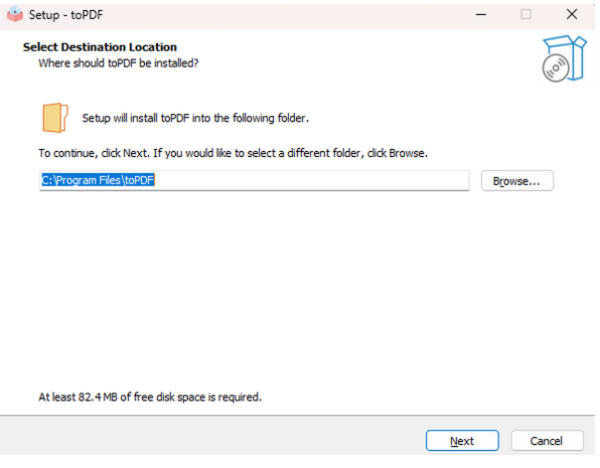Open the Browse folder dialog
Viewport: 600px width, 468px height.
517,181
